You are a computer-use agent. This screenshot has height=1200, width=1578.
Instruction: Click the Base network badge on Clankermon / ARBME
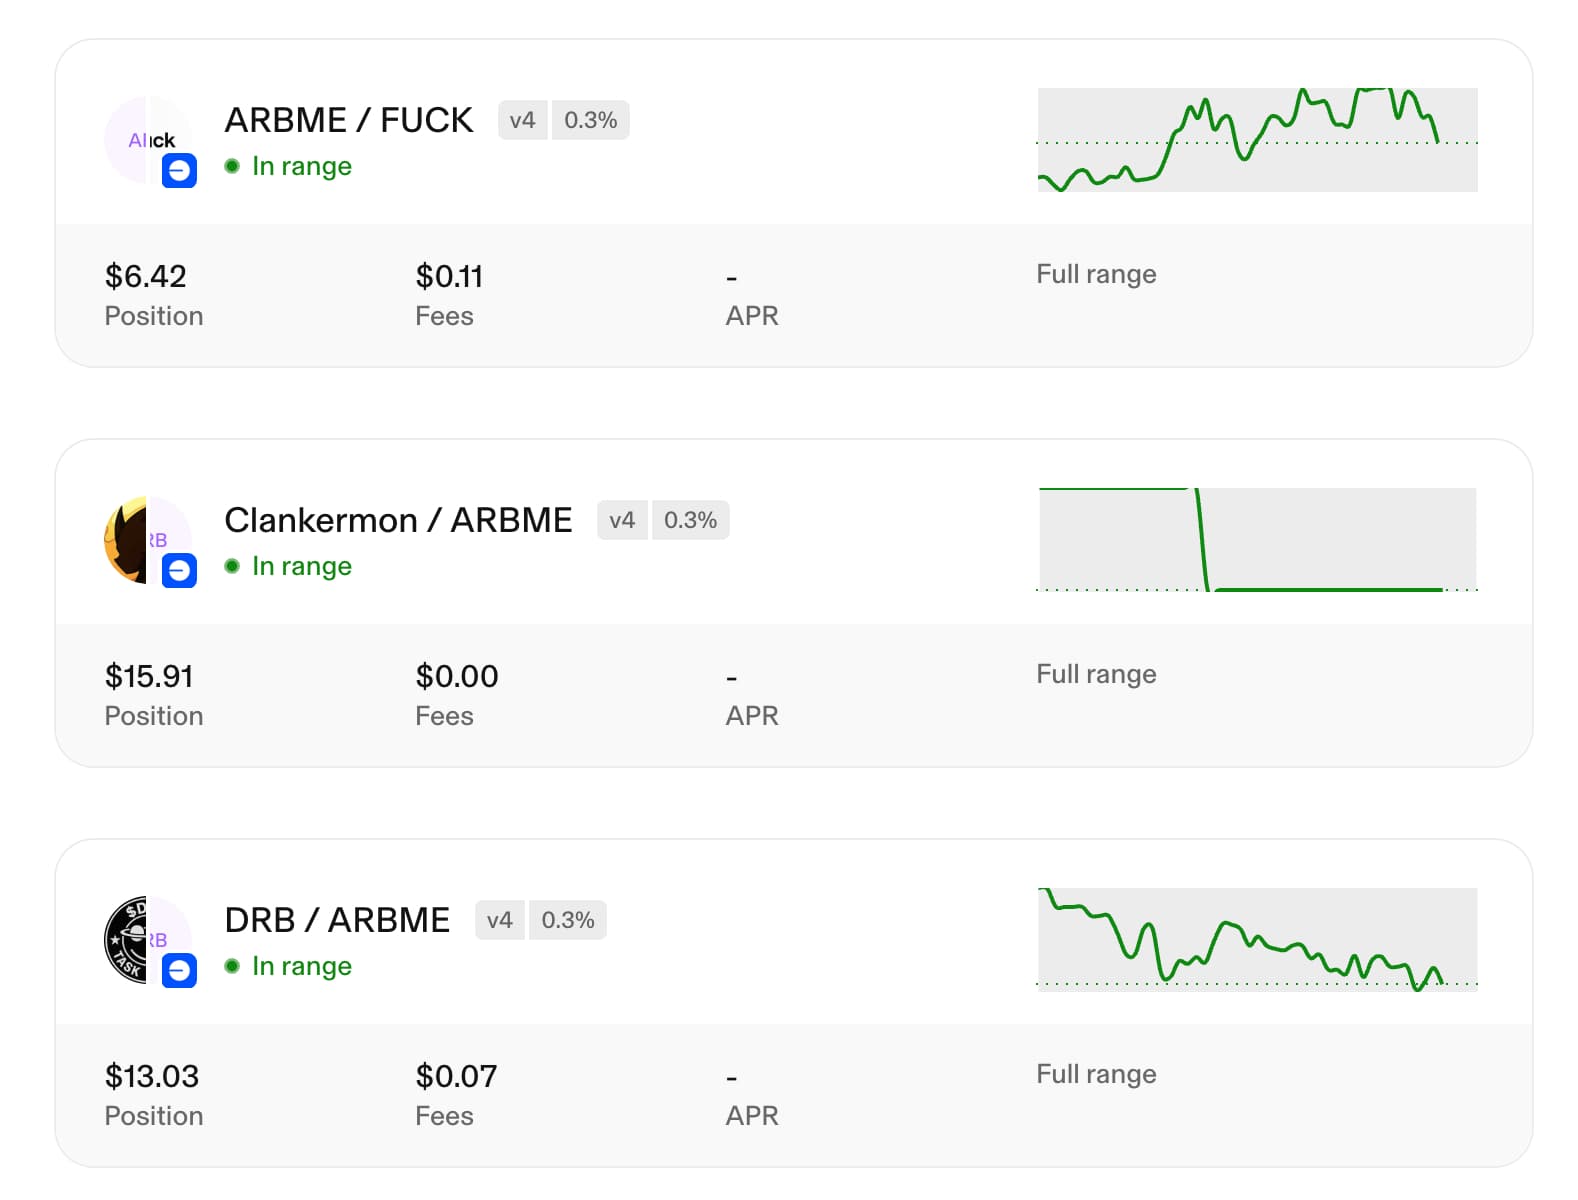(x=179, y=571)
